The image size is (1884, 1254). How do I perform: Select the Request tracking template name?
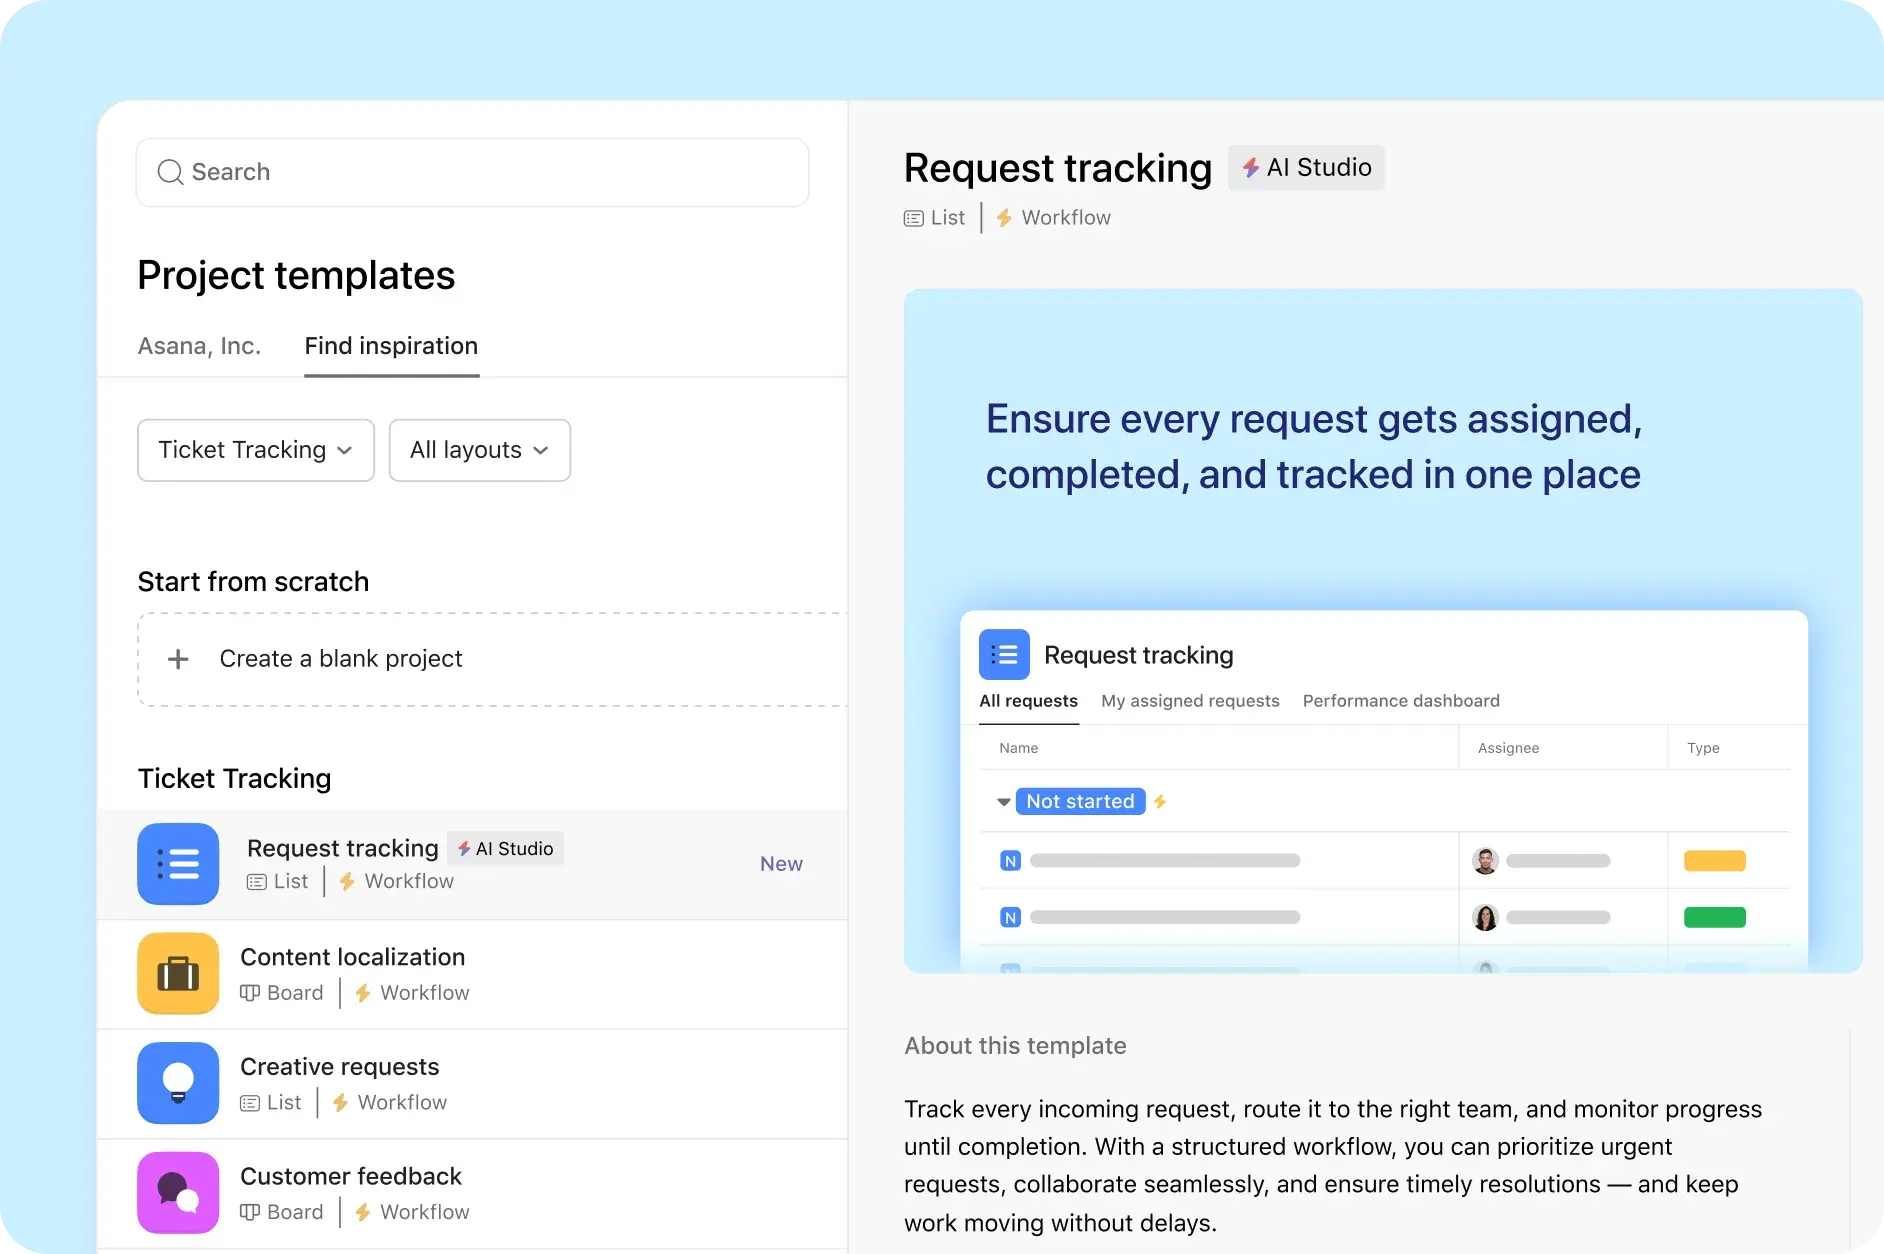tap(343, 848)
